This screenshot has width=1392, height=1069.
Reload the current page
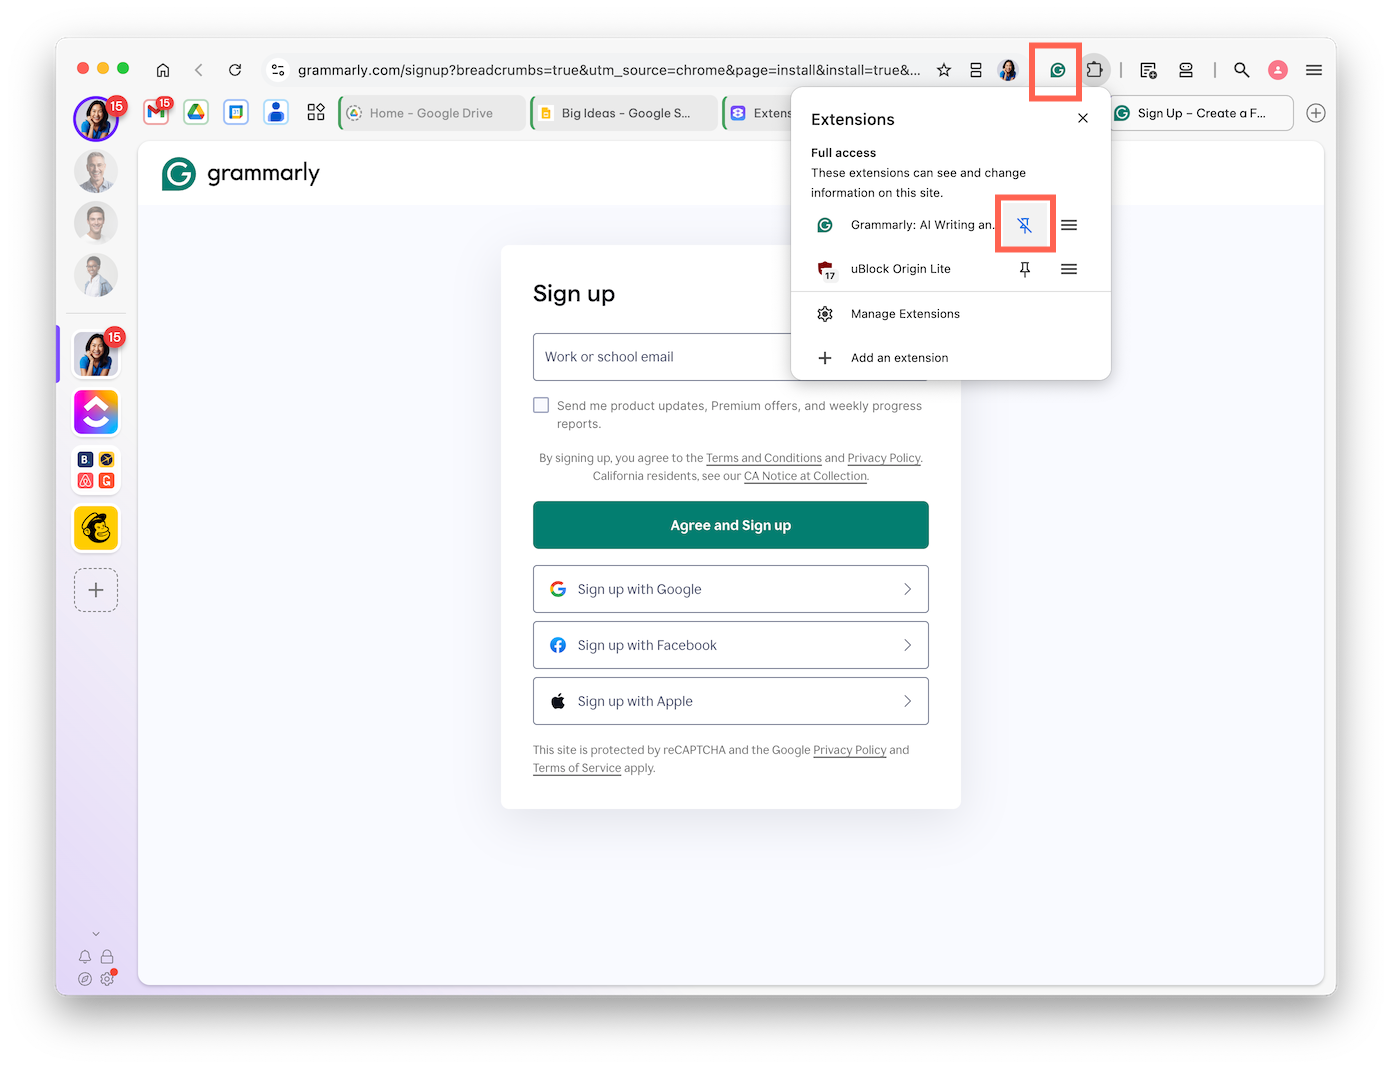click(x=235, y=70)
